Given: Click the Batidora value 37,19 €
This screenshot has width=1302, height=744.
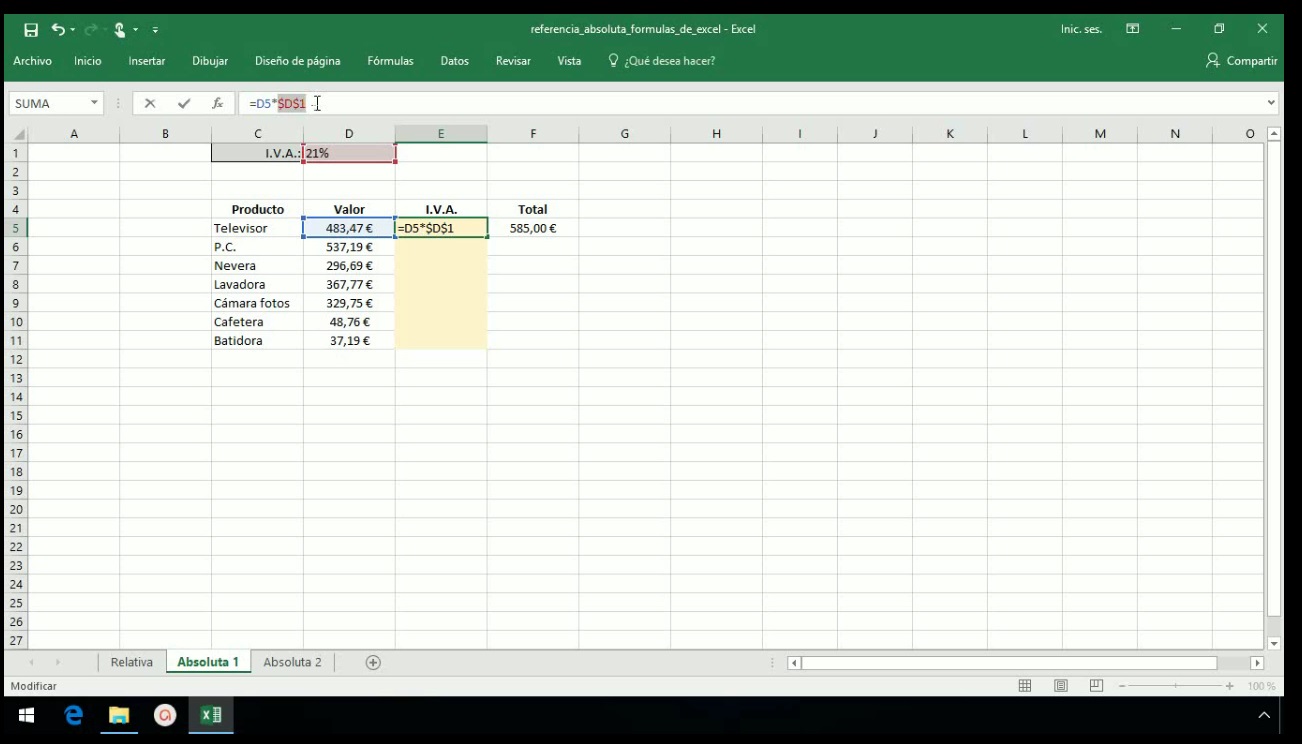Looking at the screenshot, I should [x=349, y=341].
